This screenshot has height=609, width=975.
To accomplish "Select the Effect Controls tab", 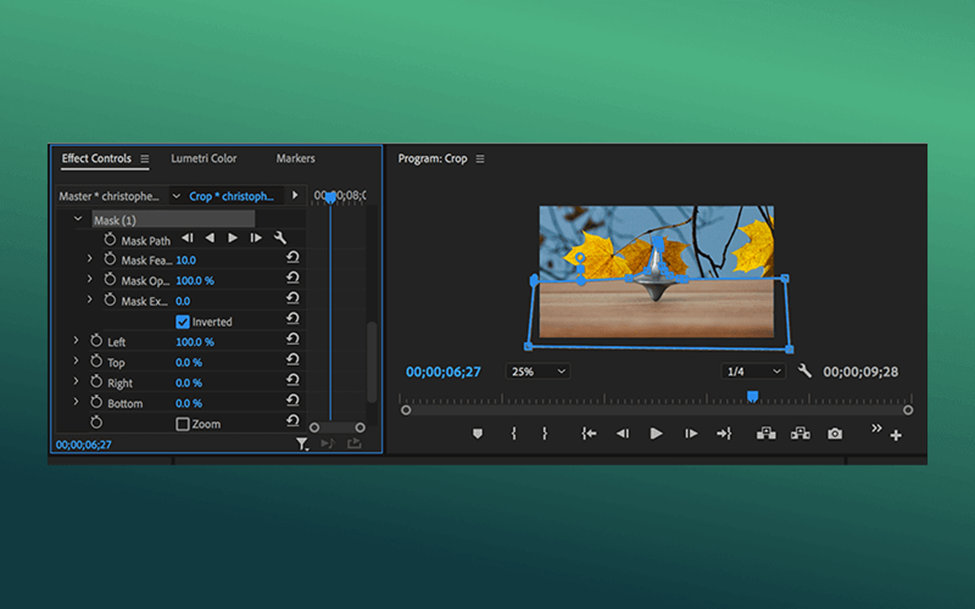I will coord(96,159).
